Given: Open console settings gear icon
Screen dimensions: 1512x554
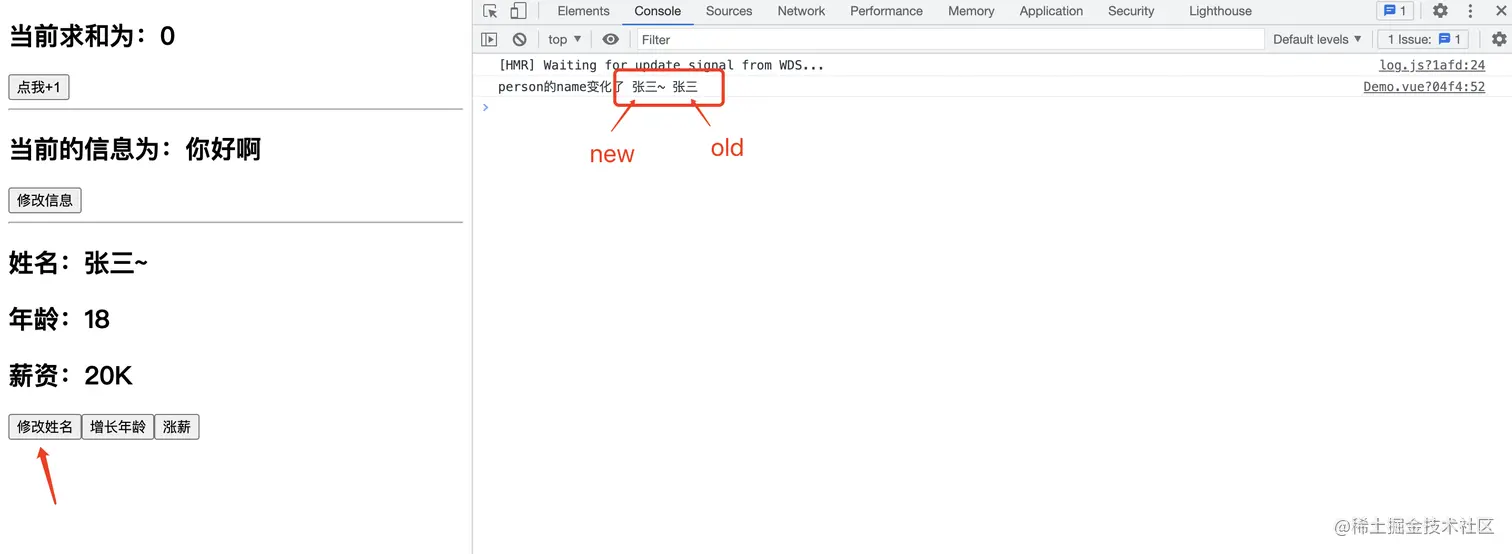Looking at the screenshot, I should point(1498,39).
